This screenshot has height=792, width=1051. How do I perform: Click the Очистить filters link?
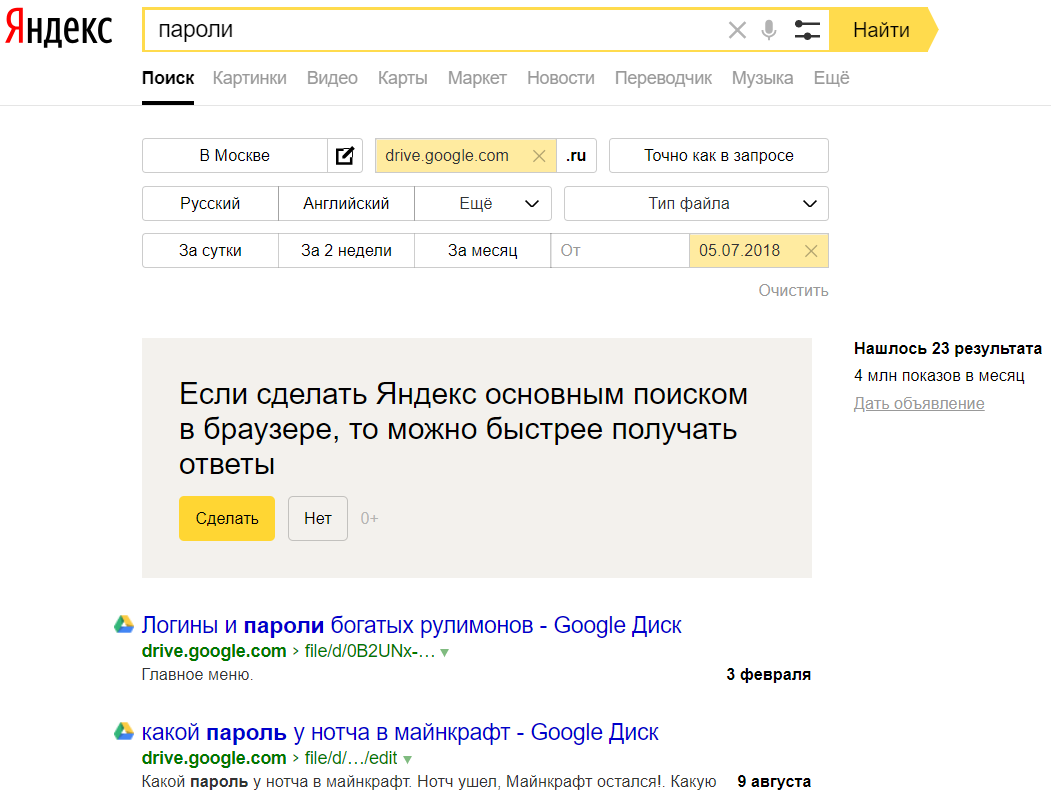[793, 291]
